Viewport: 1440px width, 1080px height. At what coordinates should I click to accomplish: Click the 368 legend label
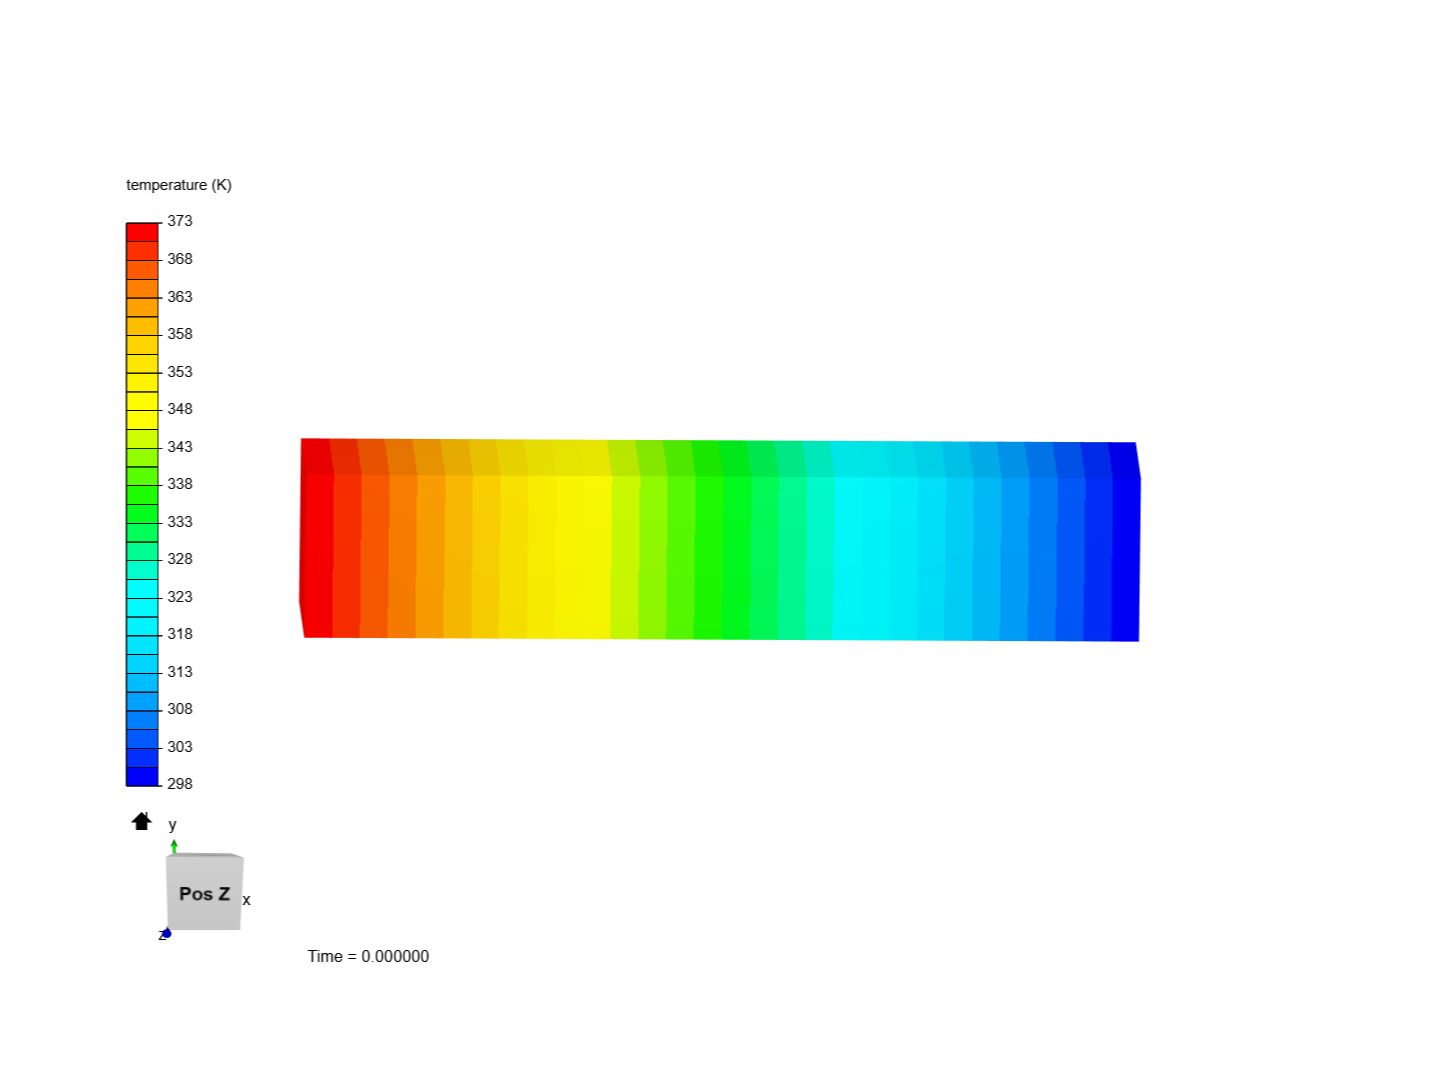coord(180,259)
